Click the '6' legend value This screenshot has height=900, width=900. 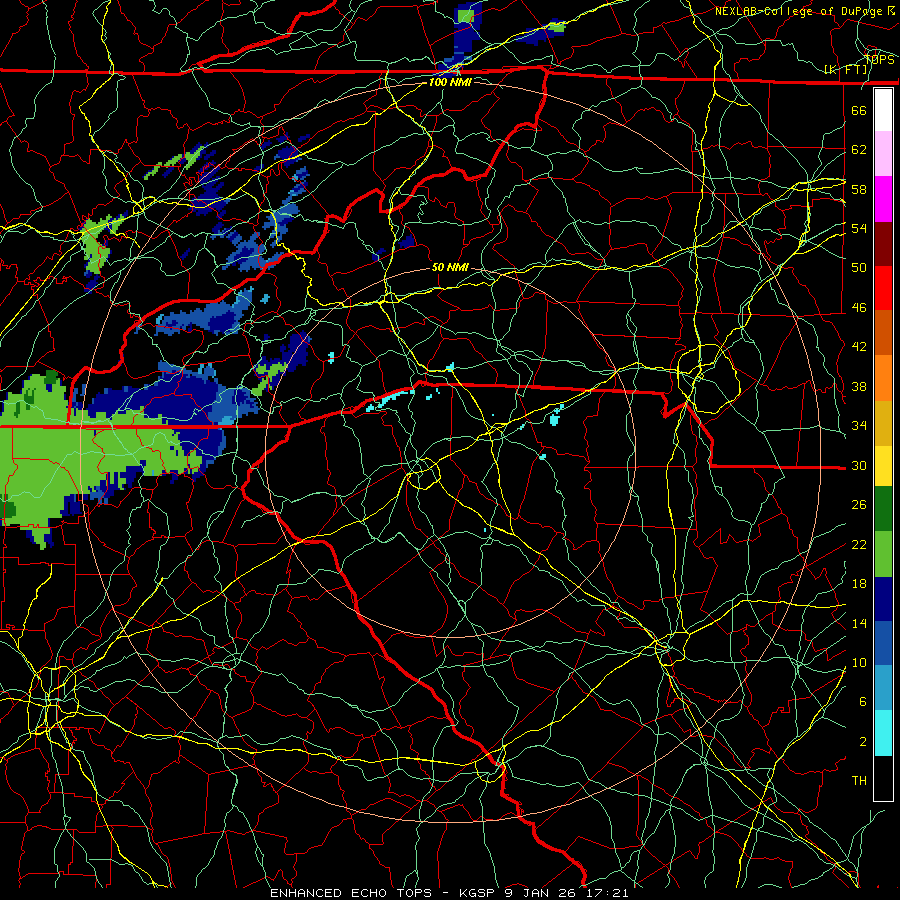[863, 702]
